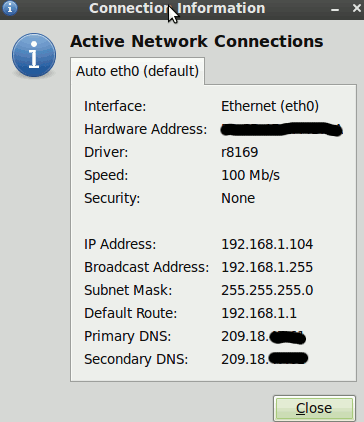
Task: Select the None security value
Action: (238, 198)
